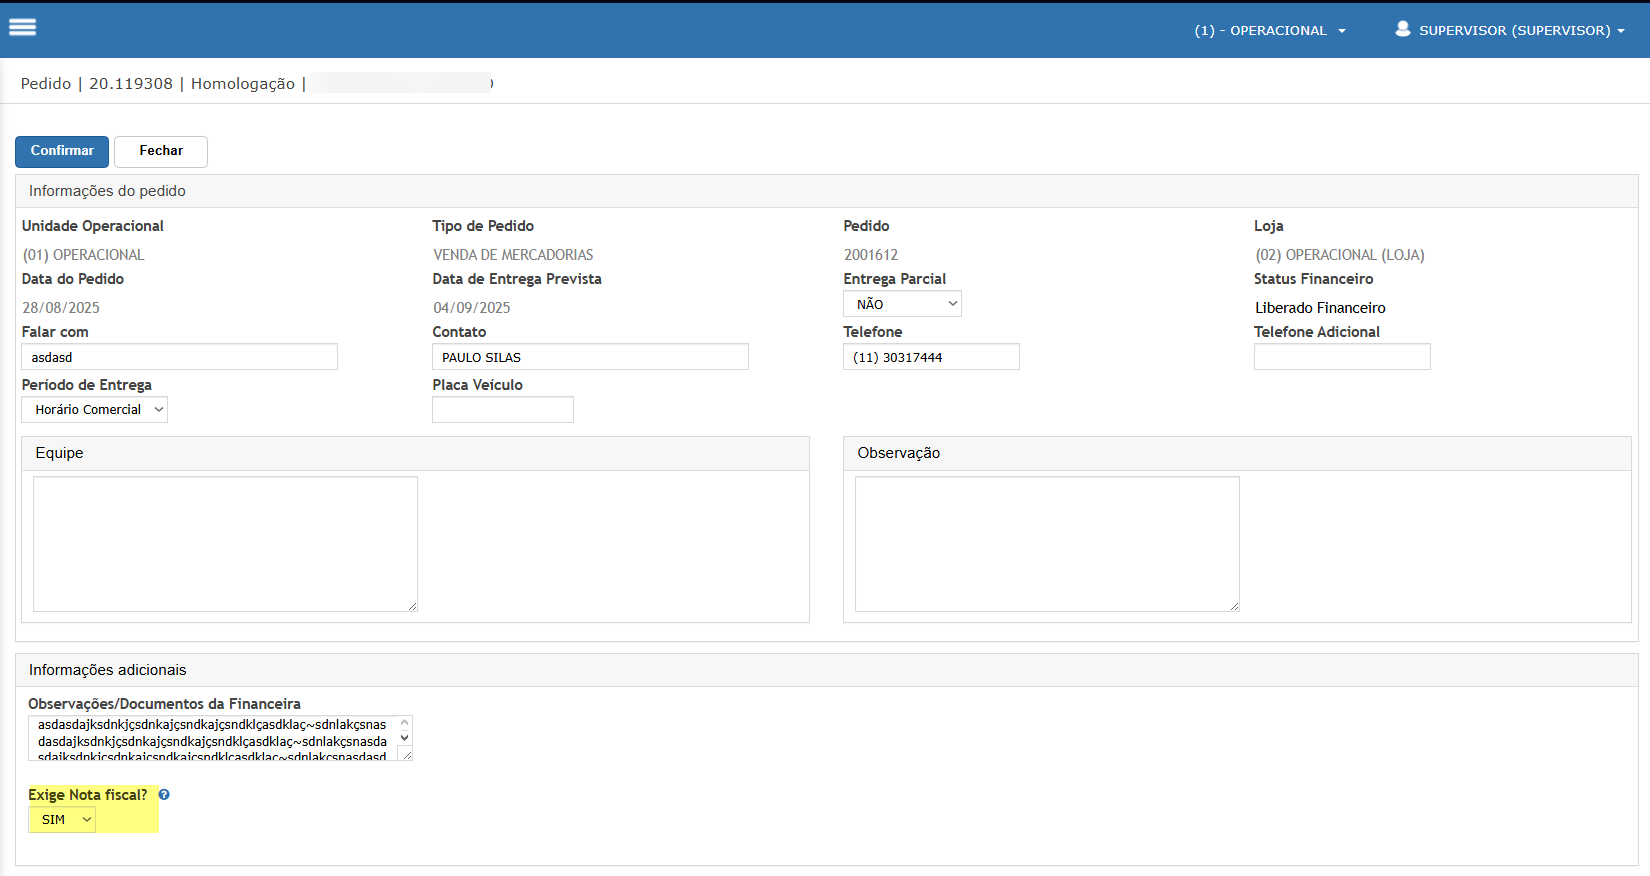Open the Entrega Parcial dropdown
Viewport: 1650px width, 876px height.
click(902, 304)
